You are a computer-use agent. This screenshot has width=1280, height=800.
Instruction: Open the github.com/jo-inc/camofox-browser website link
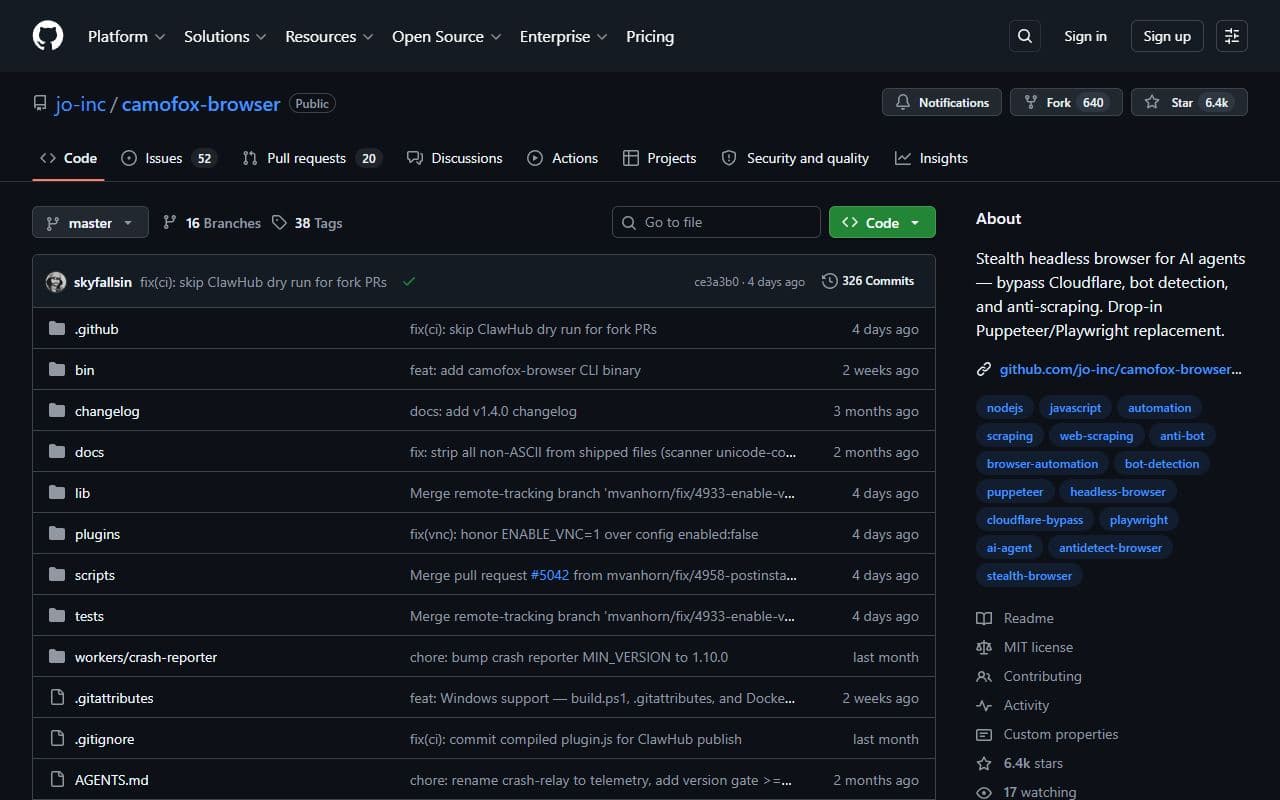[x=1120, y=369]
